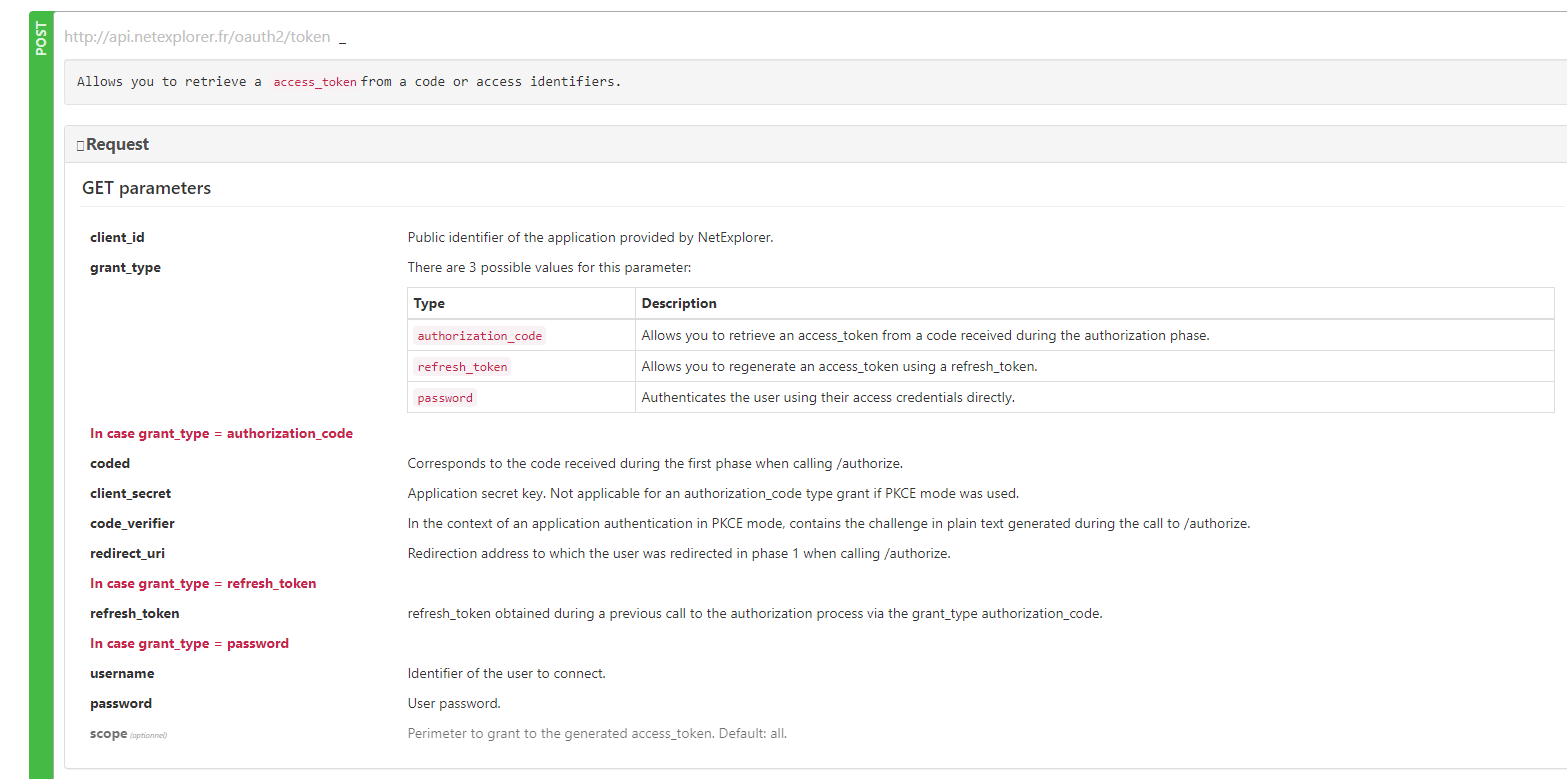Screen dimensions: 1567x779
Task: Click the password badge in the Type column
Action: [x=444, y=397]
